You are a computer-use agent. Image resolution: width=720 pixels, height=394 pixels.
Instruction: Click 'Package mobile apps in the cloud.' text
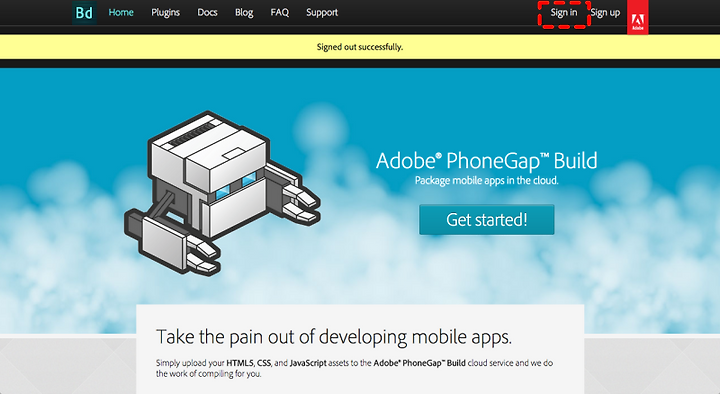487,180
